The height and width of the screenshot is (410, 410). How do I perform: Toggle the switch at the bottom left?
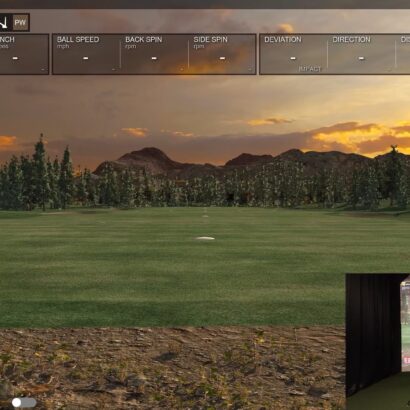tap(24, 402)
